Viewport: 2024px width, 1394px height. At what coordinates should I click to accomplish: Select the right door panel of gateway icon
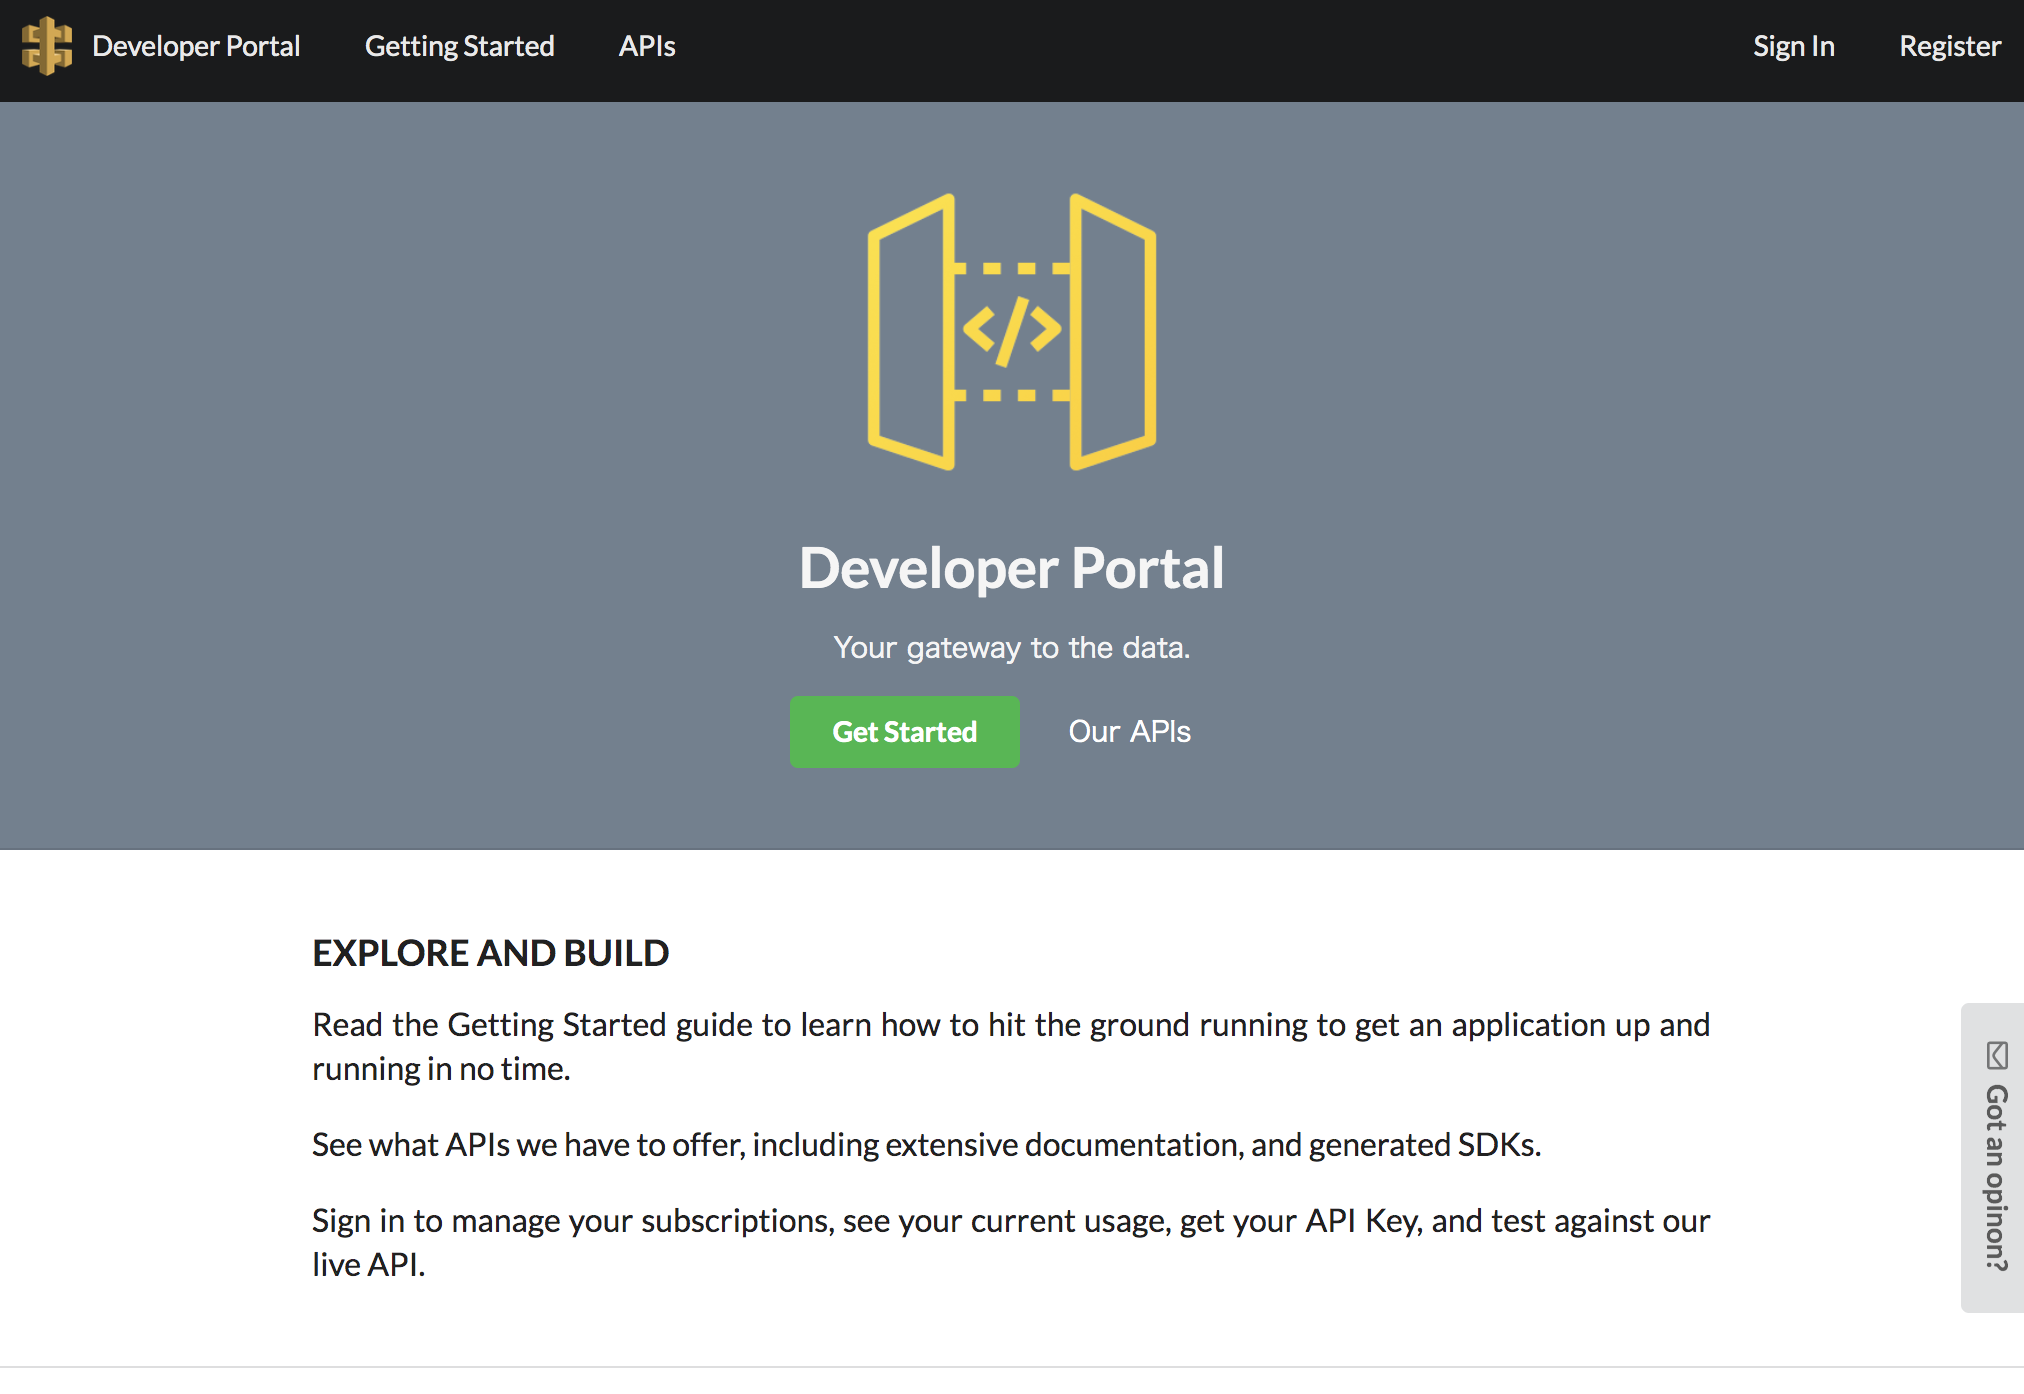1112,330
